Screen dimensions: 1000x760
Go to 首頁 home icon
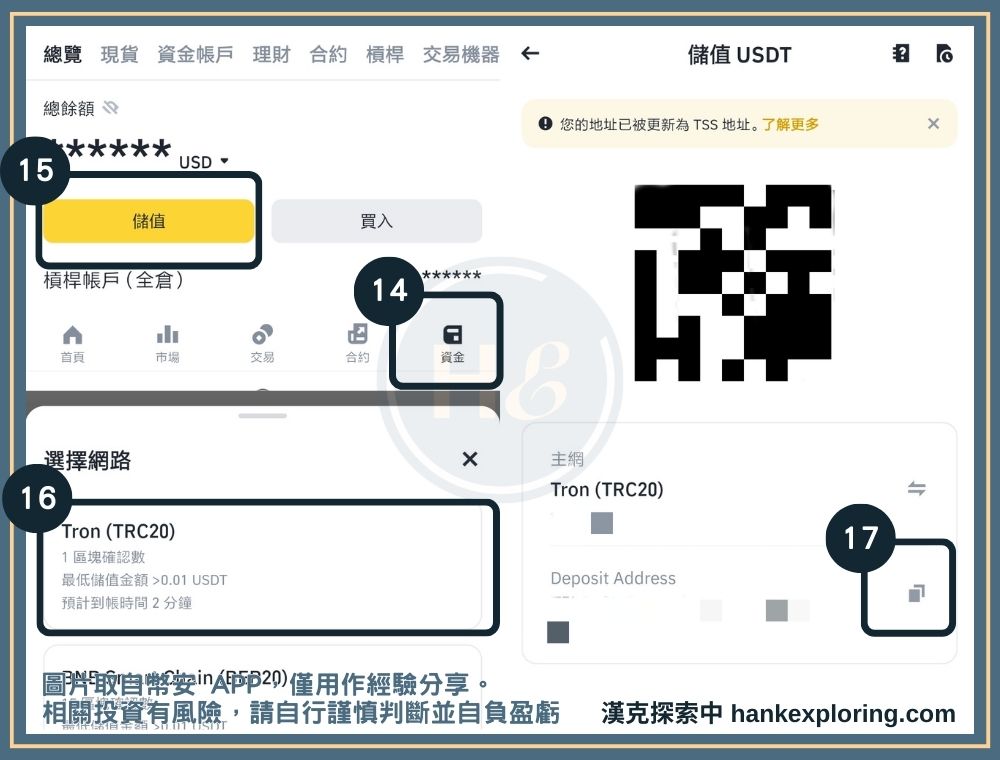pos(72,343)
